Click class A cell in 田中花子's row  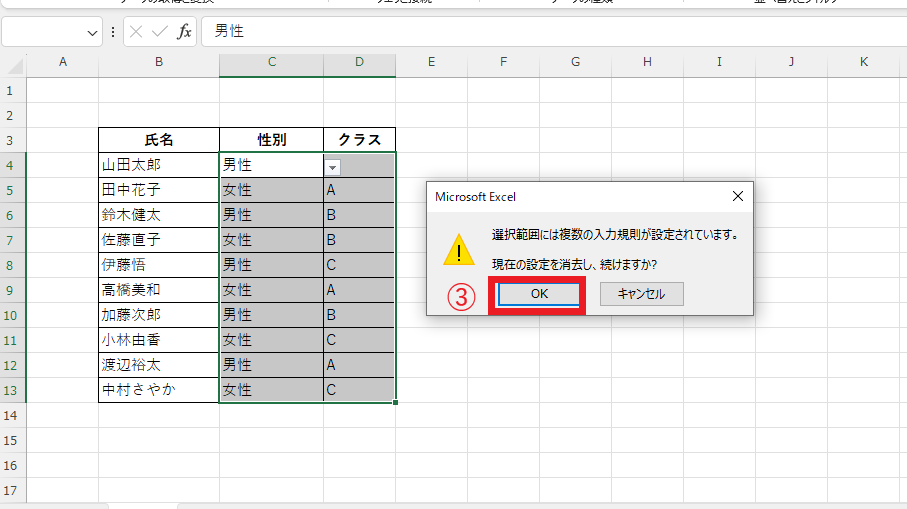[360, 190]
